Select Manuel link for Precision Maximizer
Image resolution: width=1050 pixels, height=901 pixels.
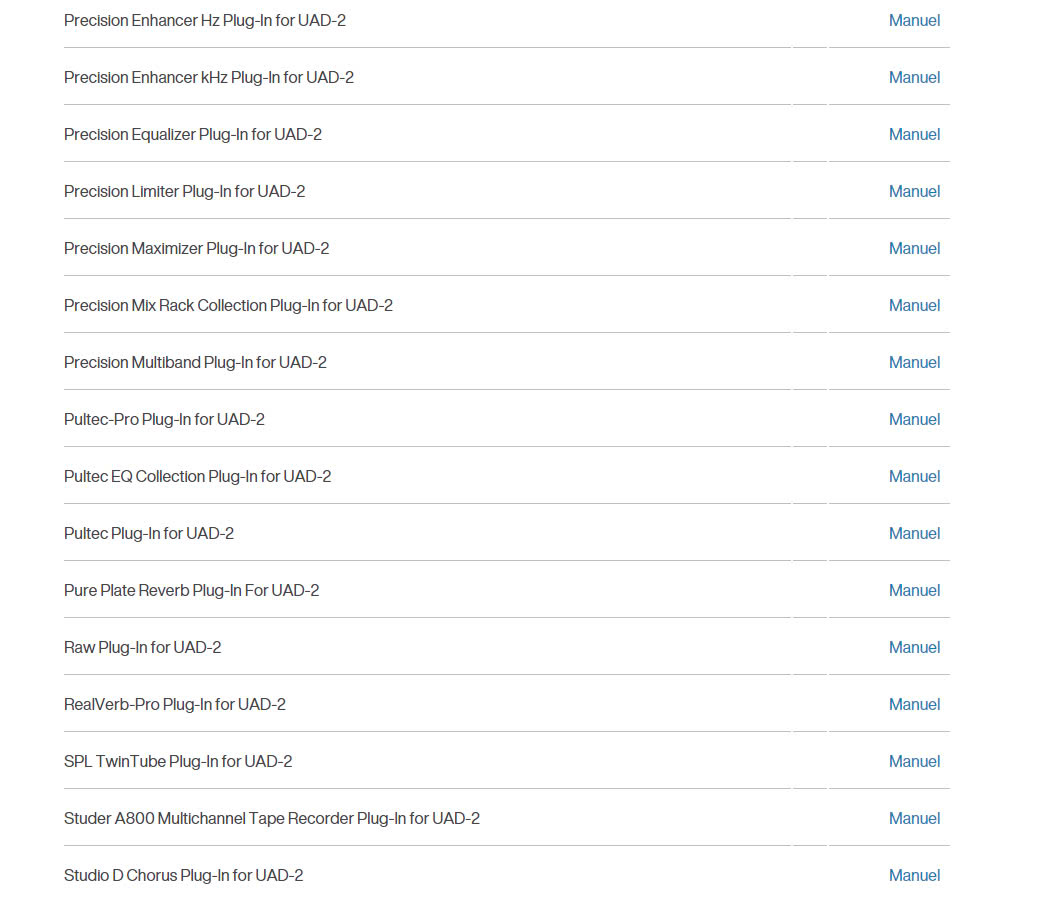[914, 248]
